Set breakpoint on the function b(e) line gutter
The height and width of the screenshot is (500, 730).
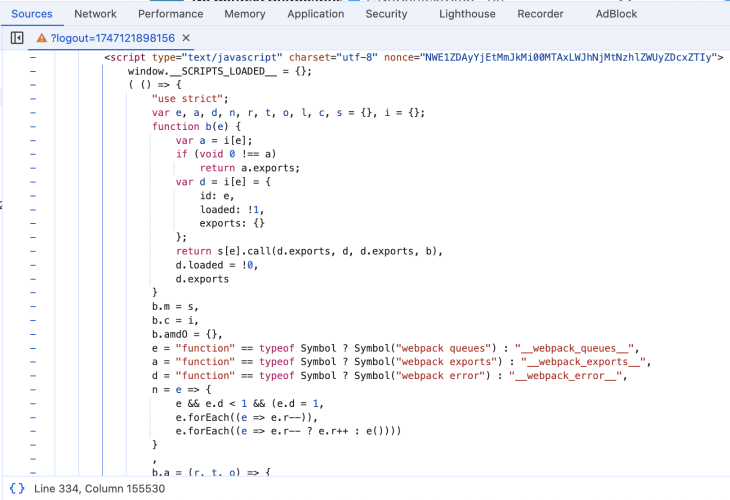pos(33,127)
